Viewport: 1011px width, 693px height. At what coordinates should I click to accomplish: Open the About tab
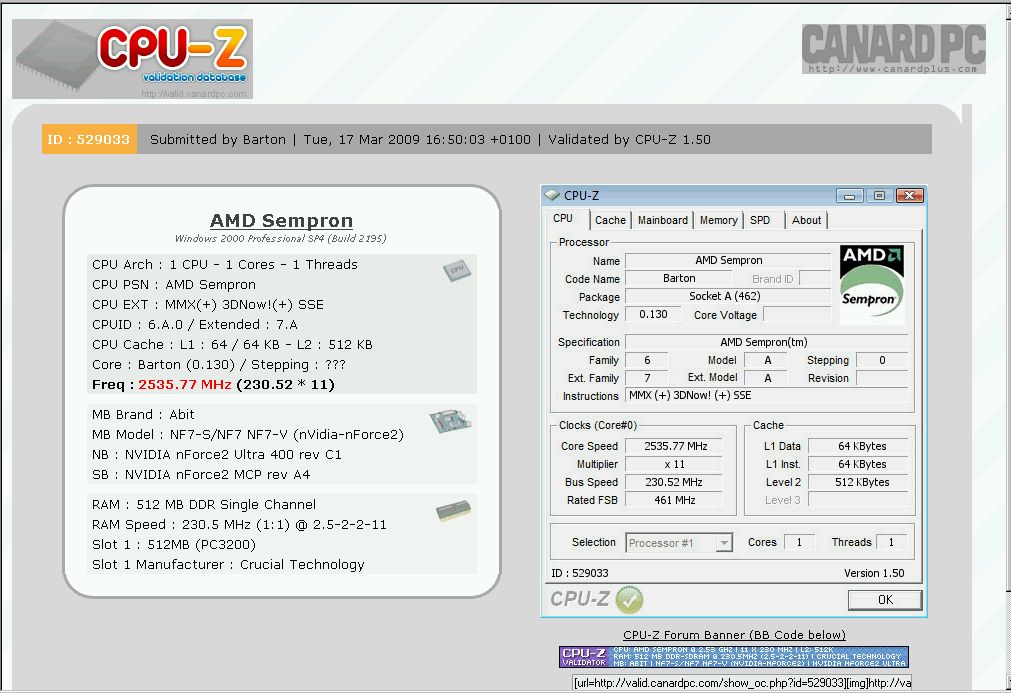point(806,220)
